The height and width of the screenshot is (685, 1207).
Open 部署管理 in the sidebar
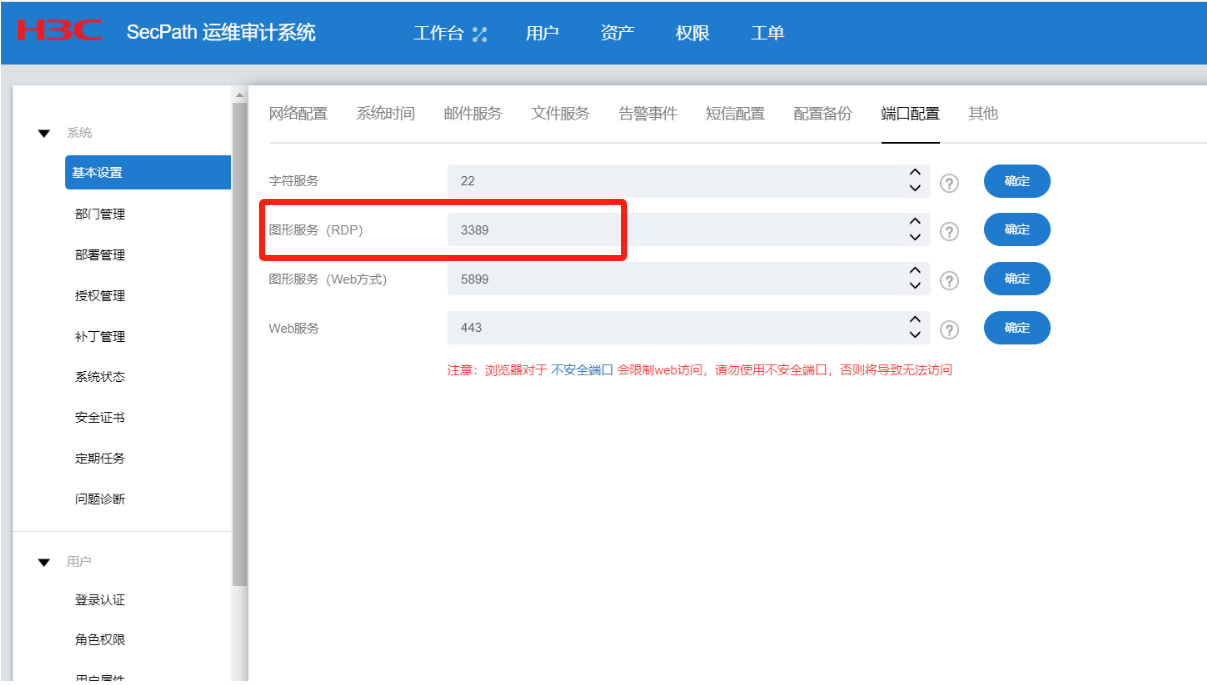(100, 255)
